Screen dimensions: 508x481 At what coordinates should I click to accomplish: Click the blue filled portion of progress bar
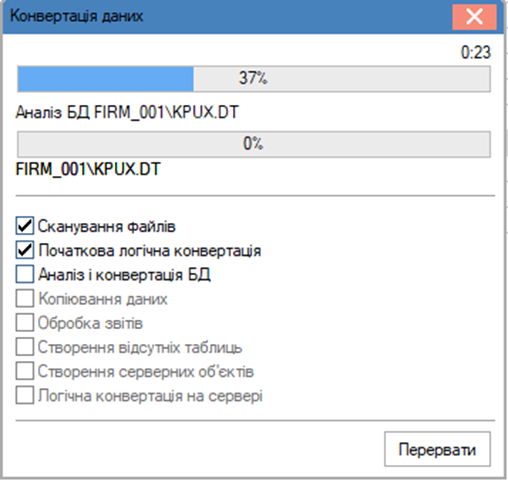[x=106, y=79]
